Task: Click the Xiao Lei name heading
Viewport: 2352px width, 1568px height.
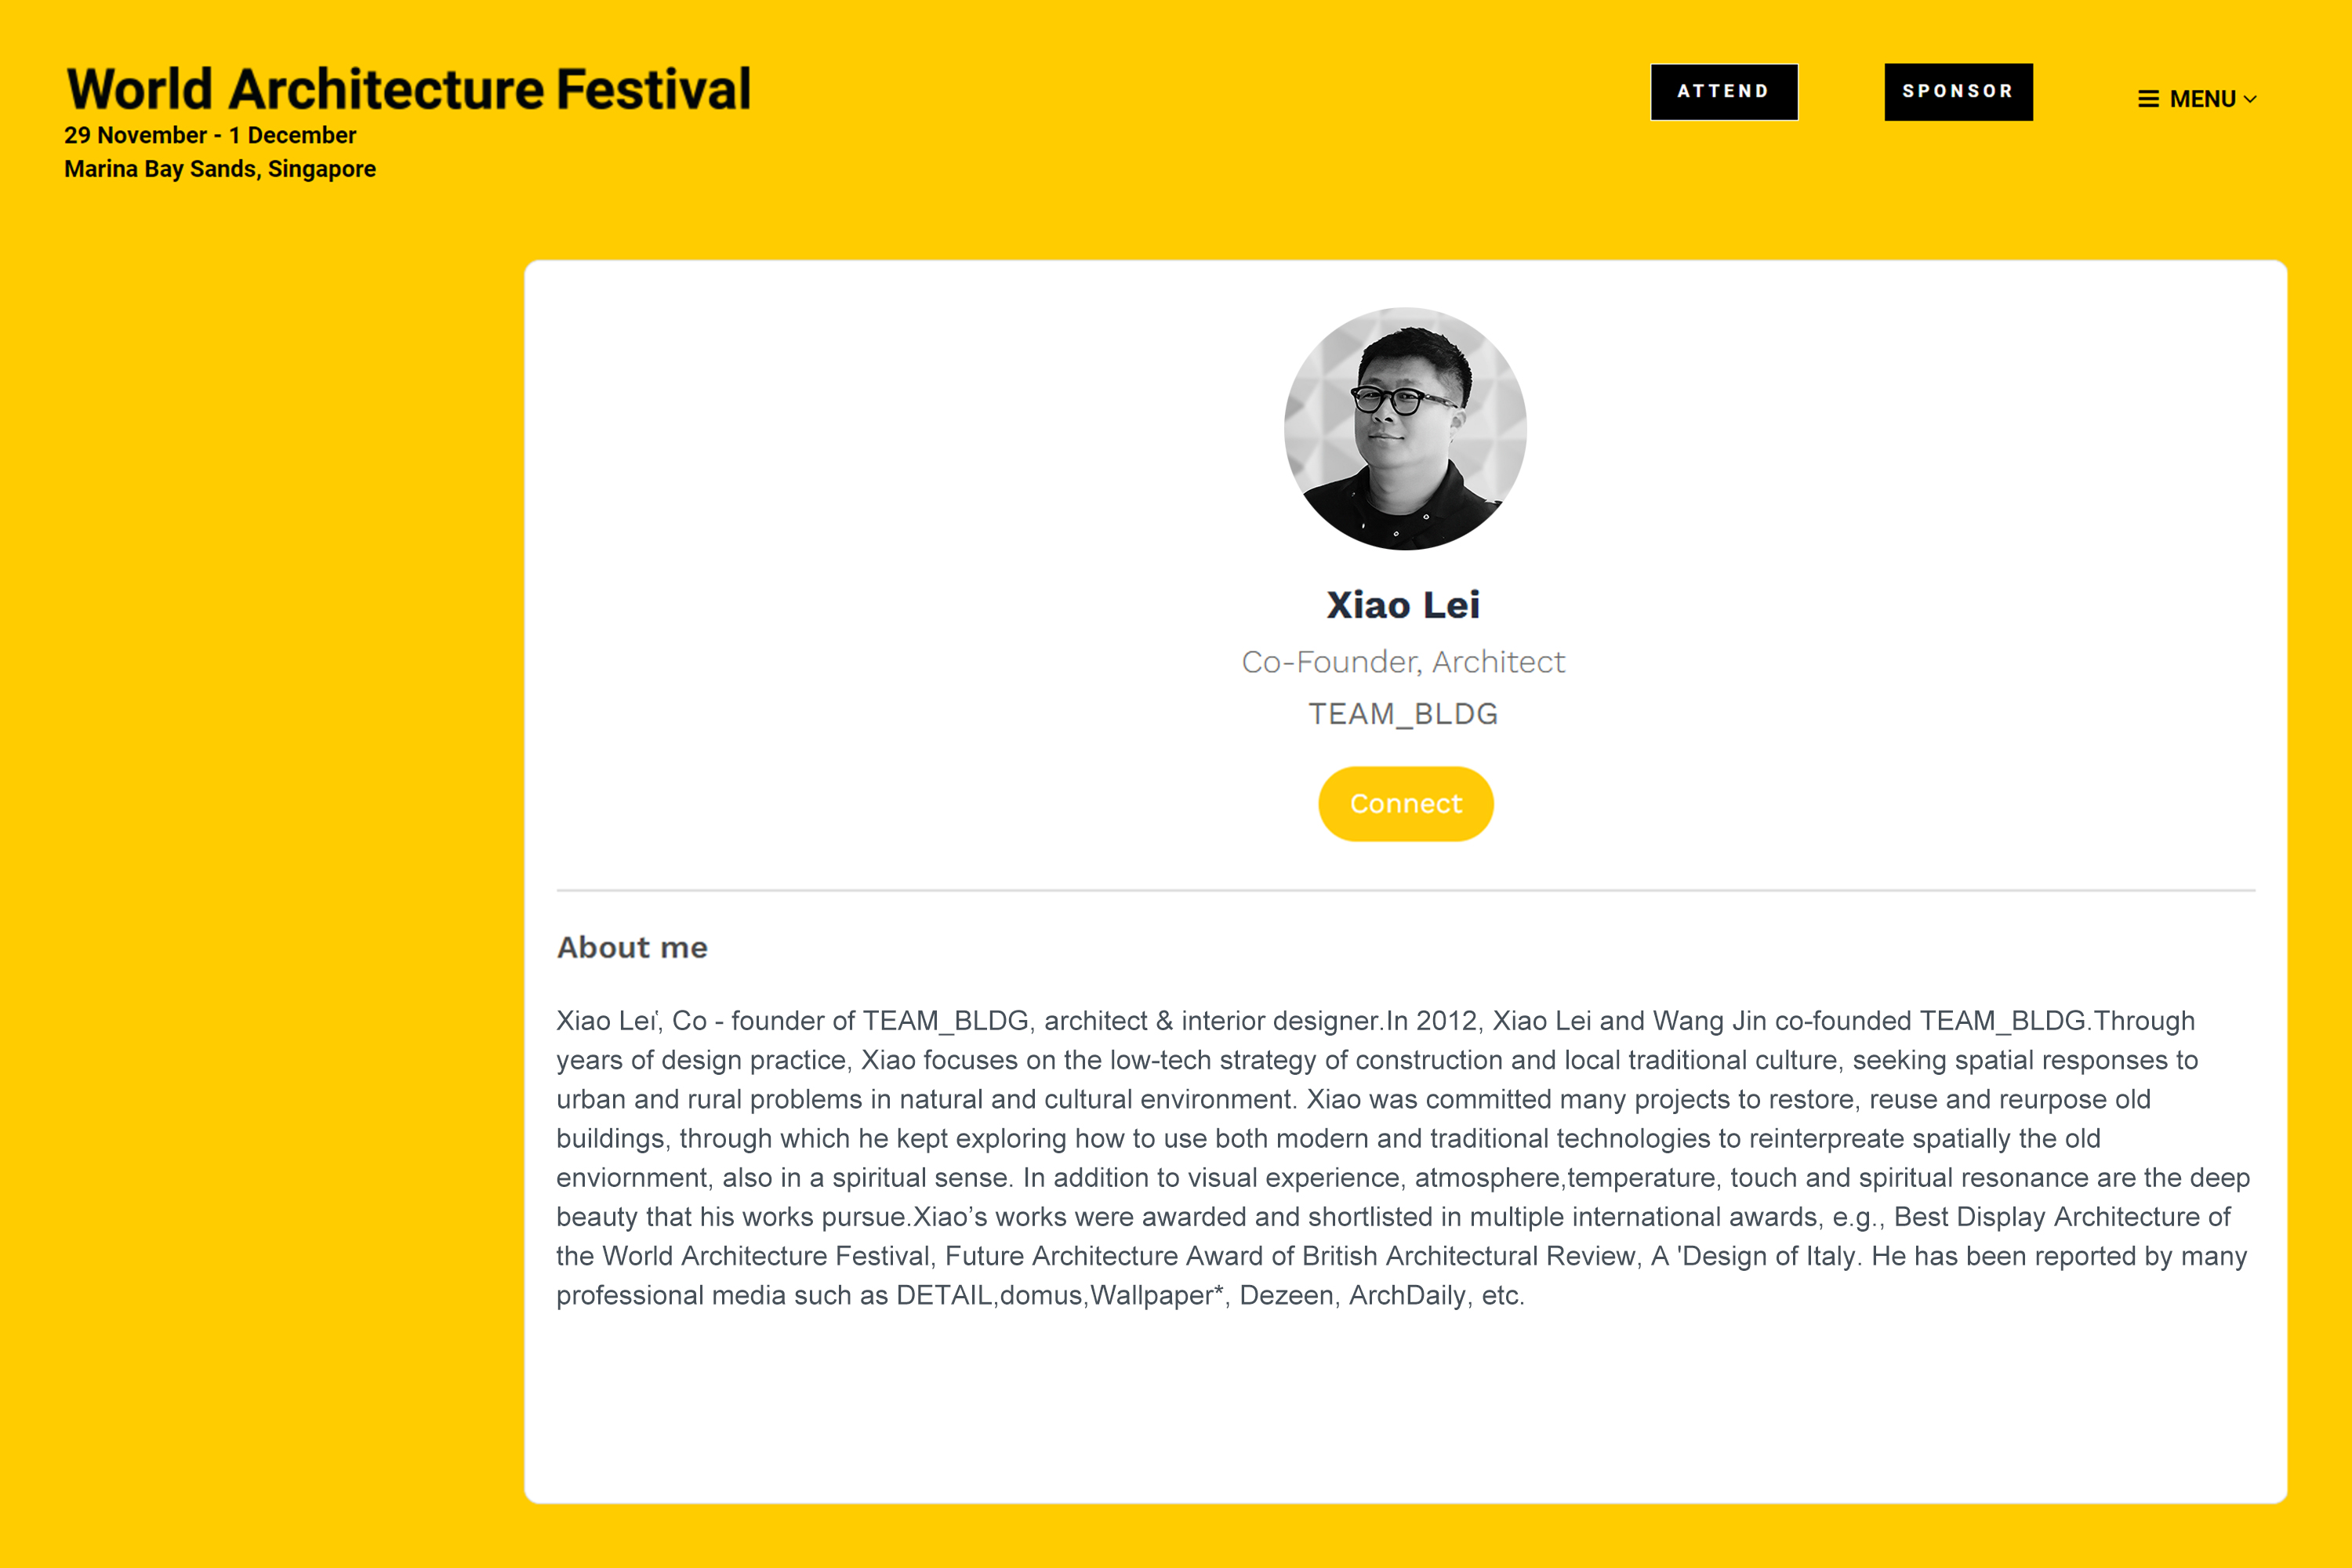Action: (x=1403, y=605)
